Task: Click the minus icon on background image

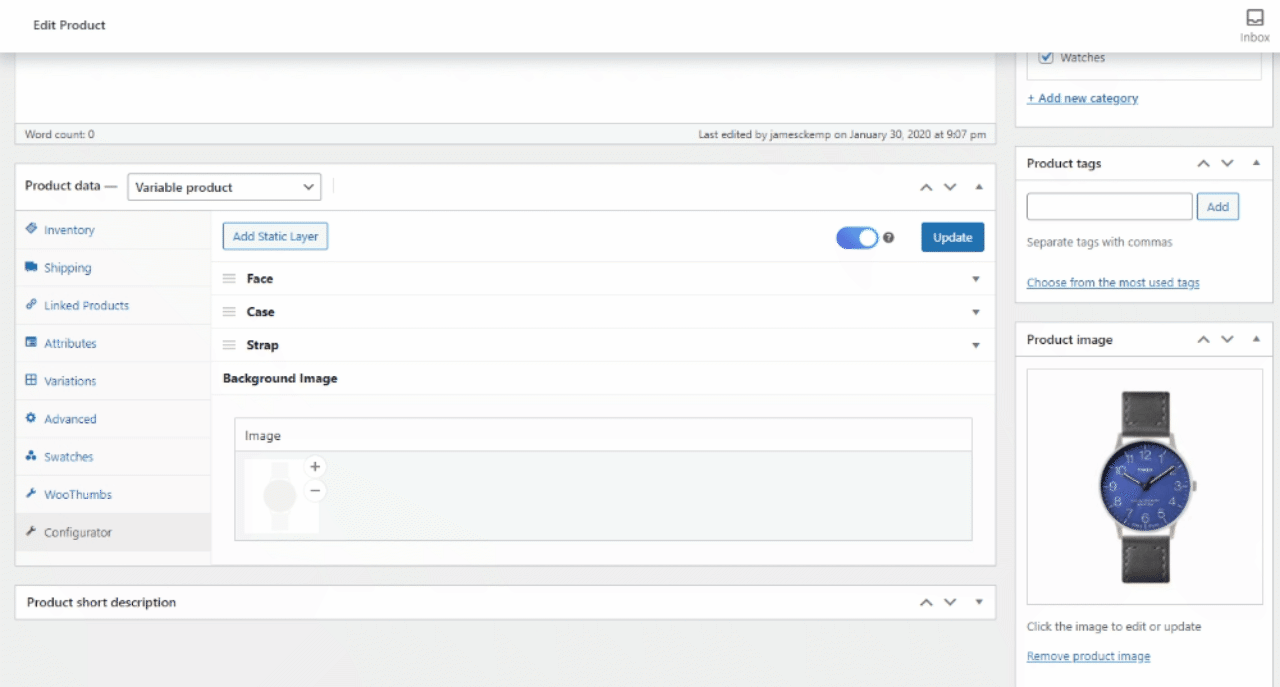Action: pyautogui.click(x=315, y=490)
